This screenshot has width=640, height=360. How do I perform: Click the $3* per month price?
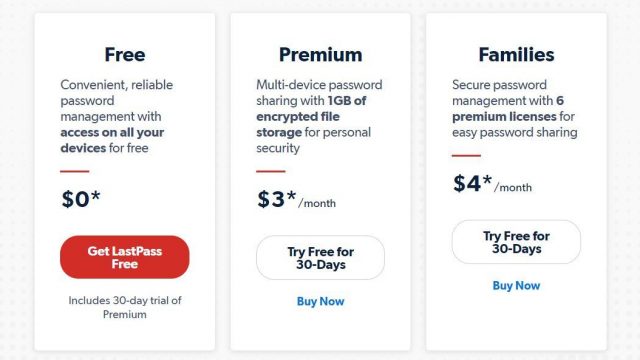click(x=296, y=199)
